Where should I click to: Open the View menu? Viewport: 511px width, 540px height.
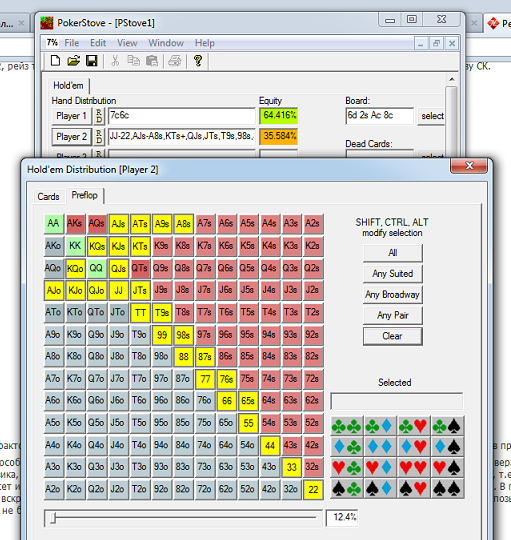127,43
